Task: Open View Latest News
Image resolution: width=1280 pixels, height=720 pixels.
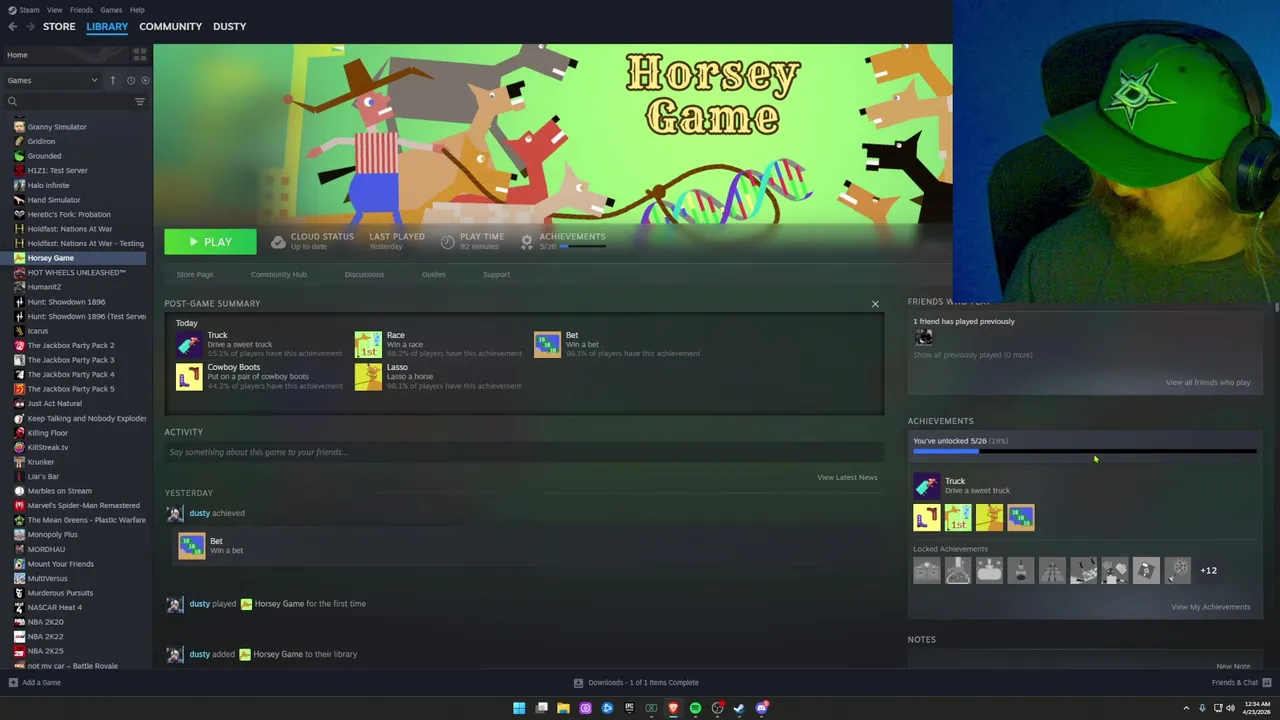Action: (847, 477)
